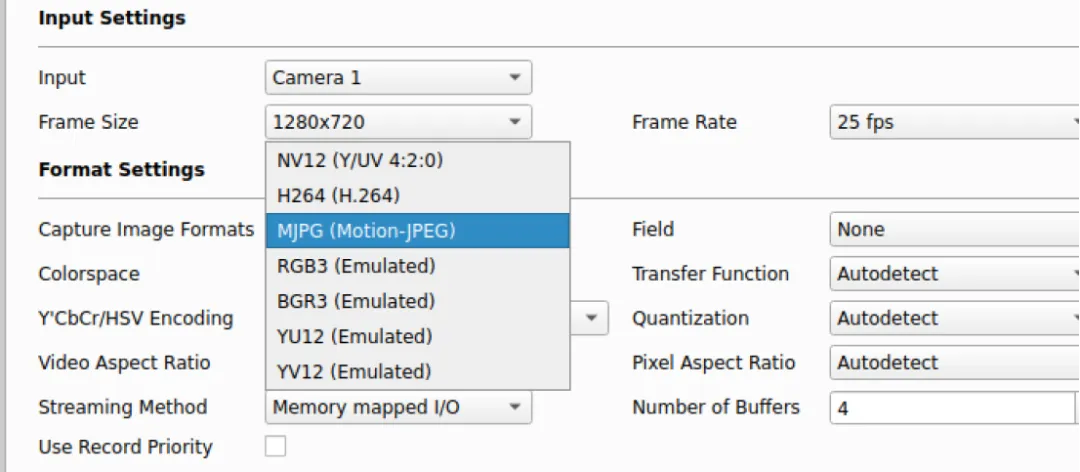Screen dimensions: 1080x472
Task: Open the Frame Size 1280x720 dropdown
Action: click(398, 122)
